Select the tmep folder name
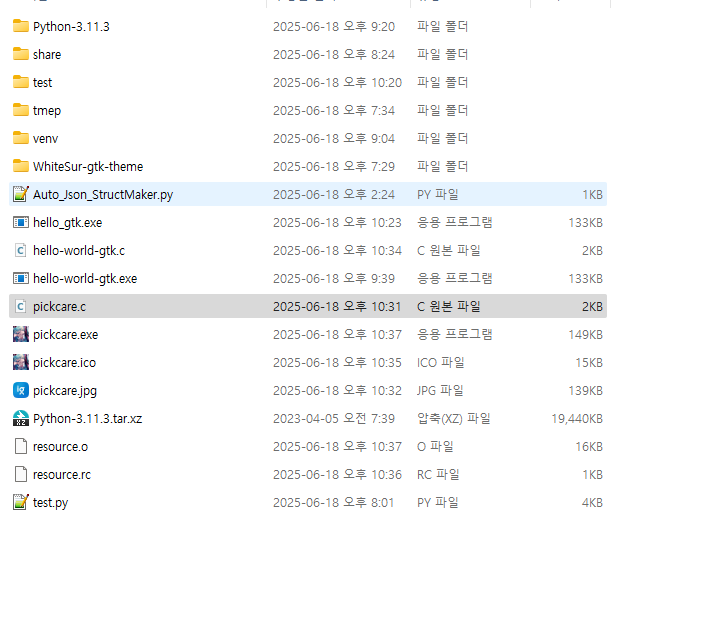Image resolution: width=701 pixels, height=618 pixels. point(47,110)
